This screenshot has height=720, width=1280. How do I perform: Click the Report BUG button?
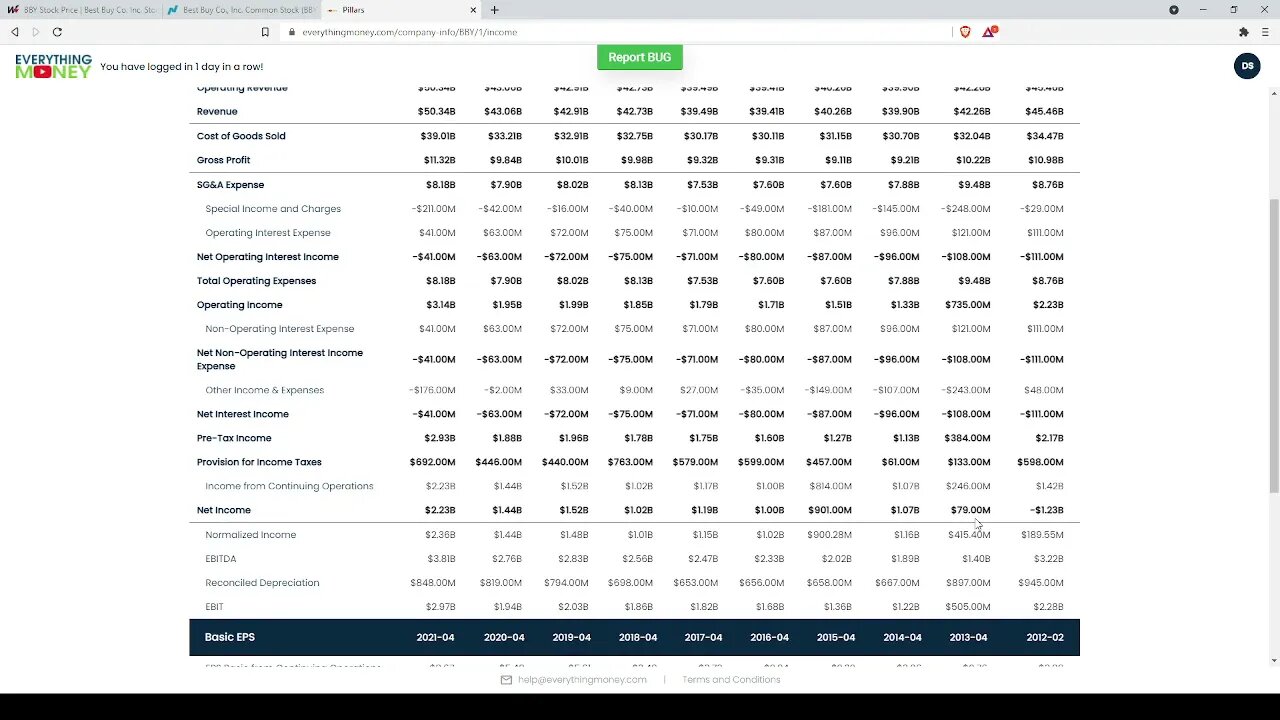(640, 57)
